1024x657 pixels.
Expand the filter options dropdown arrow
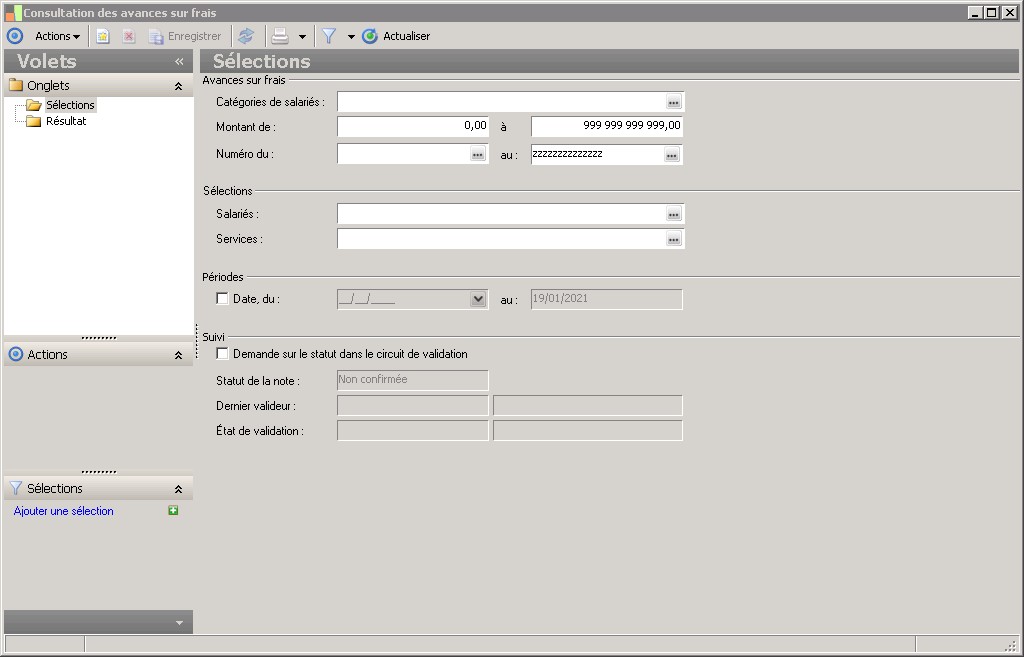pyautogui.click(x=351, y=36)
